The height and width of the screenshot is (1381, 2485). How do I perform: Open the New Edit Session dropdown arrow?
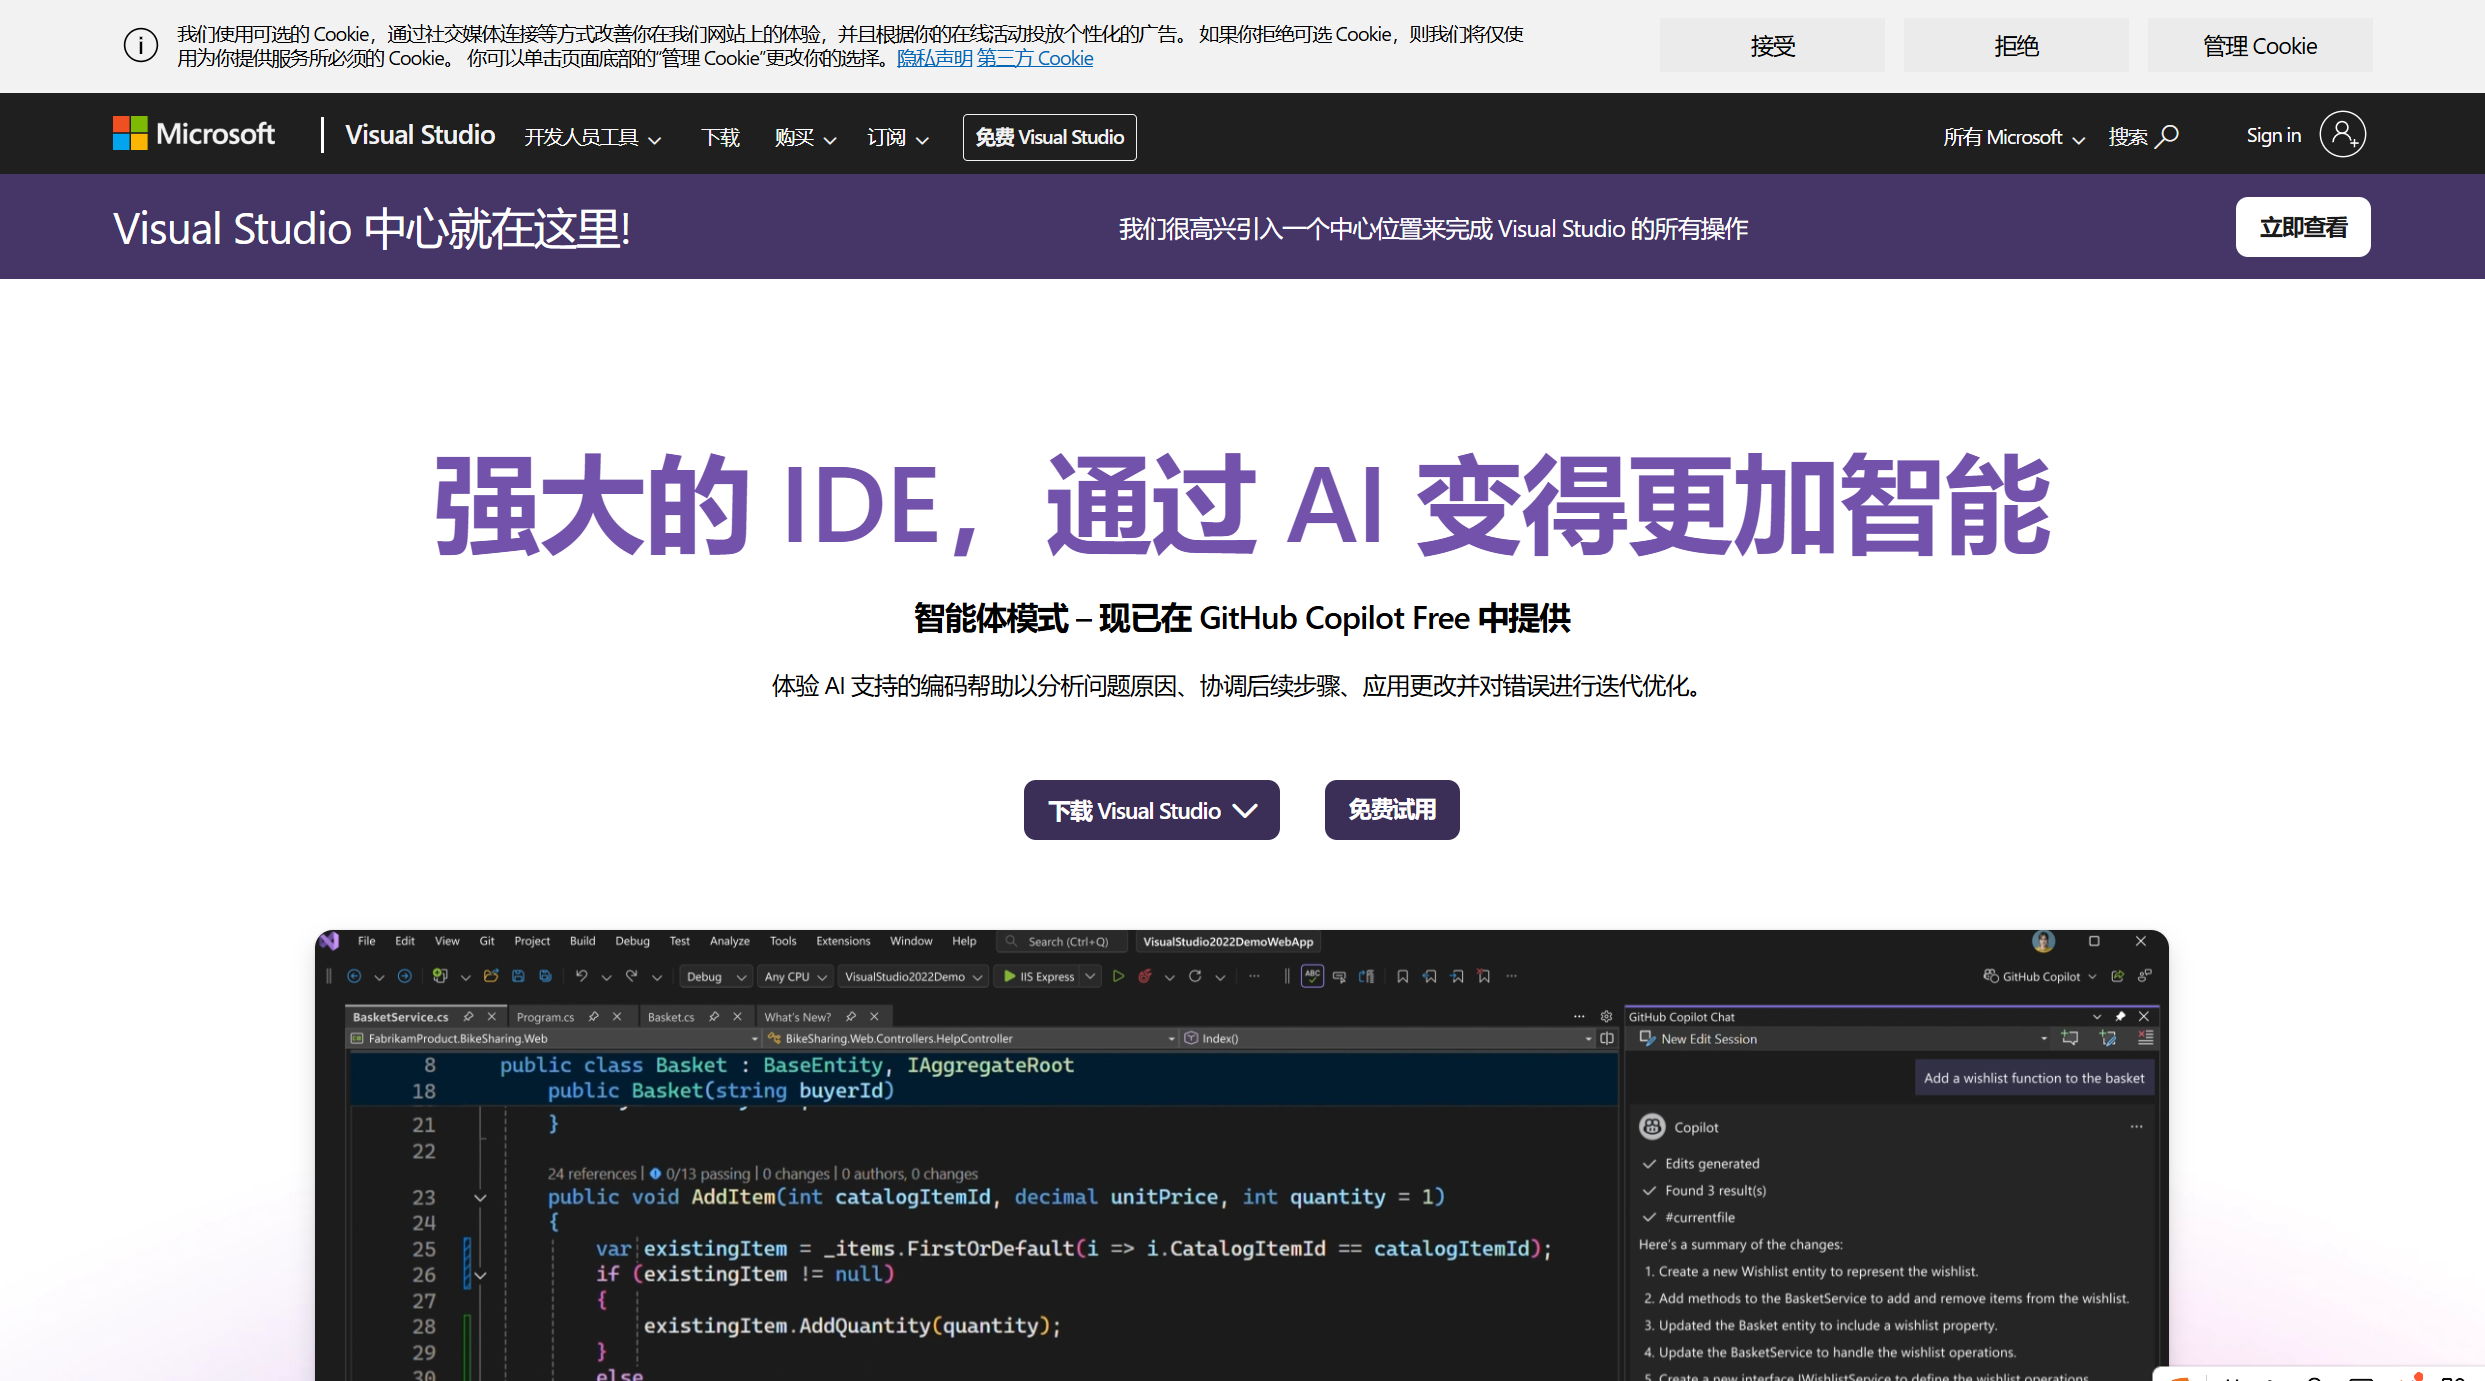tap(2043, 1038)
